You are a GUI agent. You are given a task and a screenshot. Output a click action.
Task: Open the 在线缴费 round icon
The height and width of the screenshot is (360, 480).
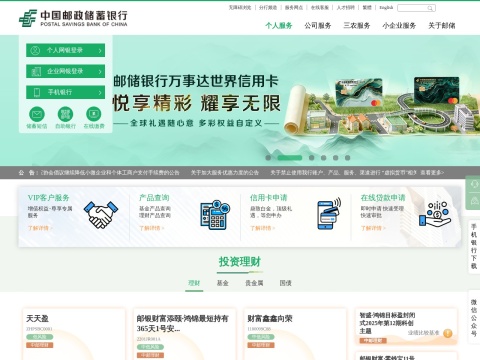coord(94,114)
